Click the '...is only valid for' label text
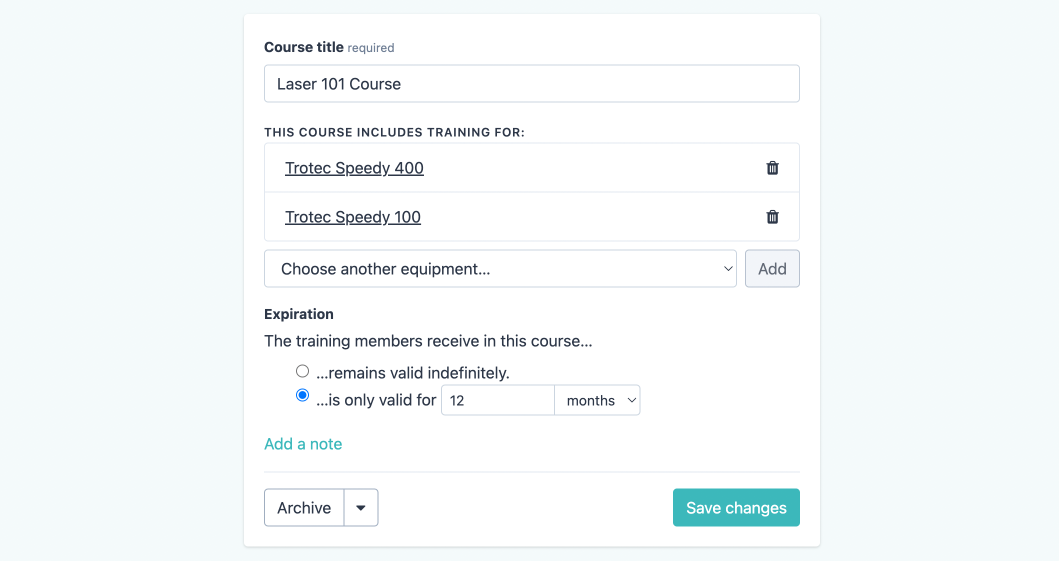The image size is (1059, 561). (x=376, y=401)
